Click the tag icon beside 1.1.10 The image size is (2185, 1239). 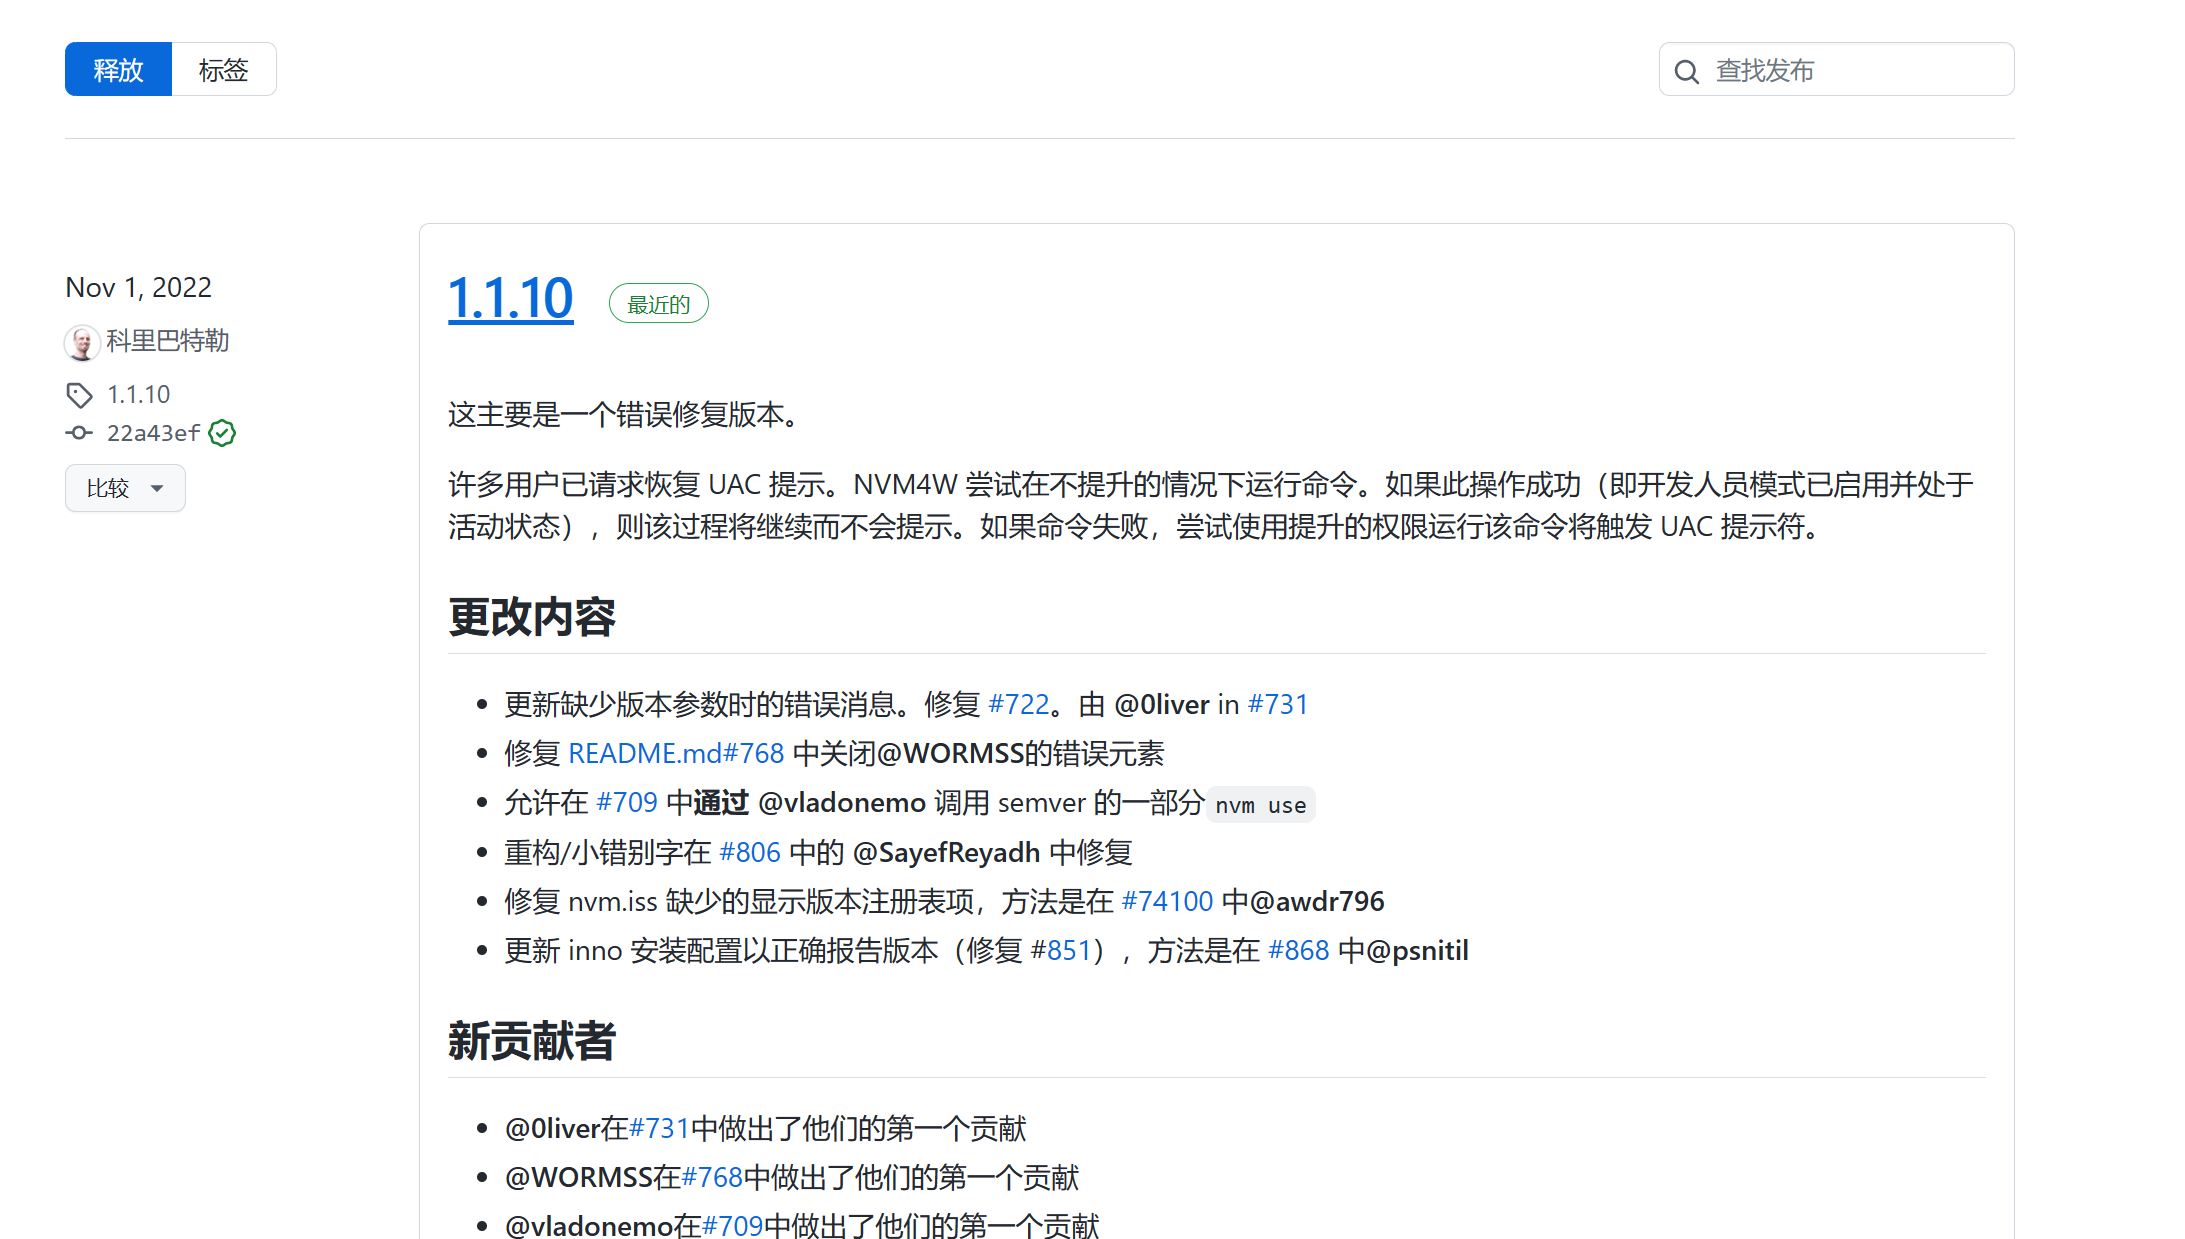79,395
